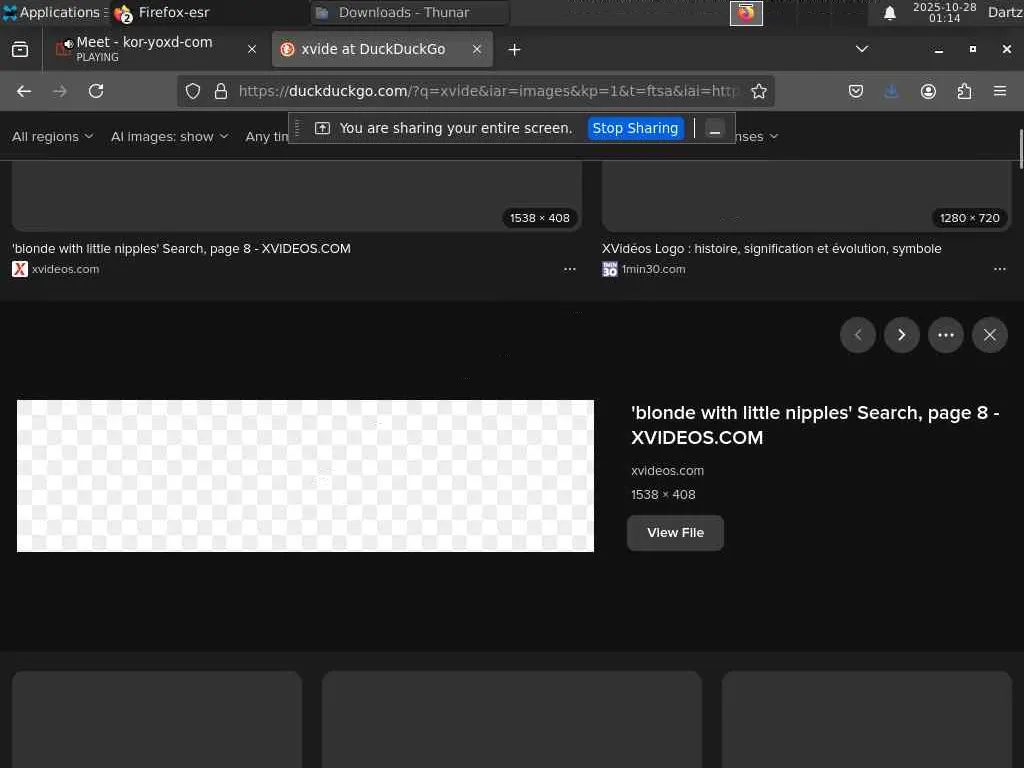Image resolution: width=1024 pixels, height=768 pixels.
Task: Expand the All regions filter
Action: tap(53, 136)
